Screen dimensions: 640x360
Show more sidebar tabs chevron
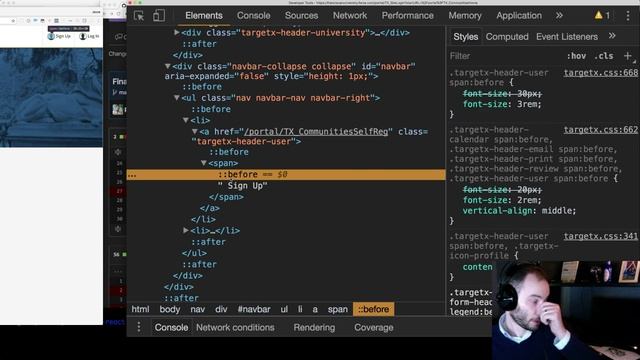[x=612, y=36]
